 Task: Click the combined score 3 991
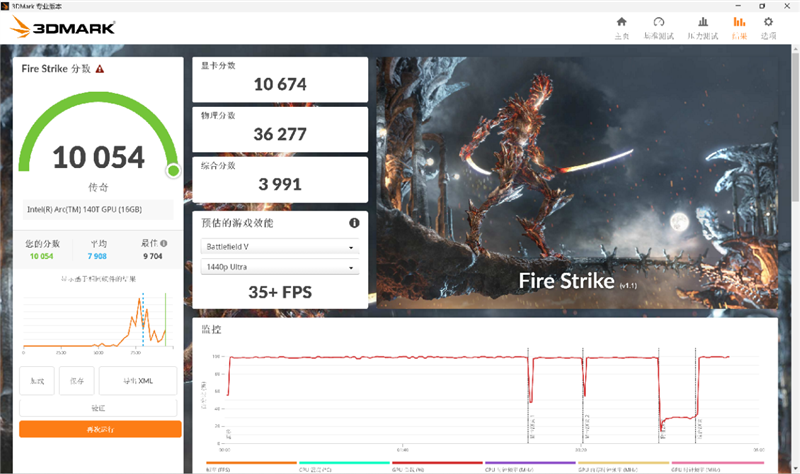tap(280, 184)
